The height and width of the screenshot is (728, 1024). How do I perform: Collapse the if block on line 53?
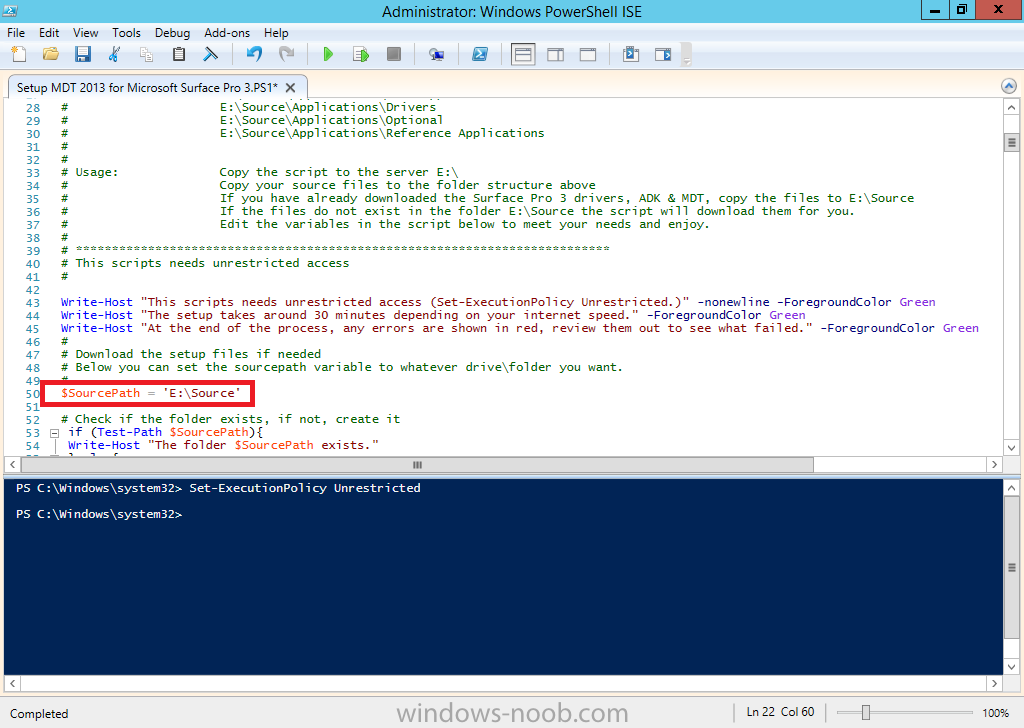click(x=55, y=432)
